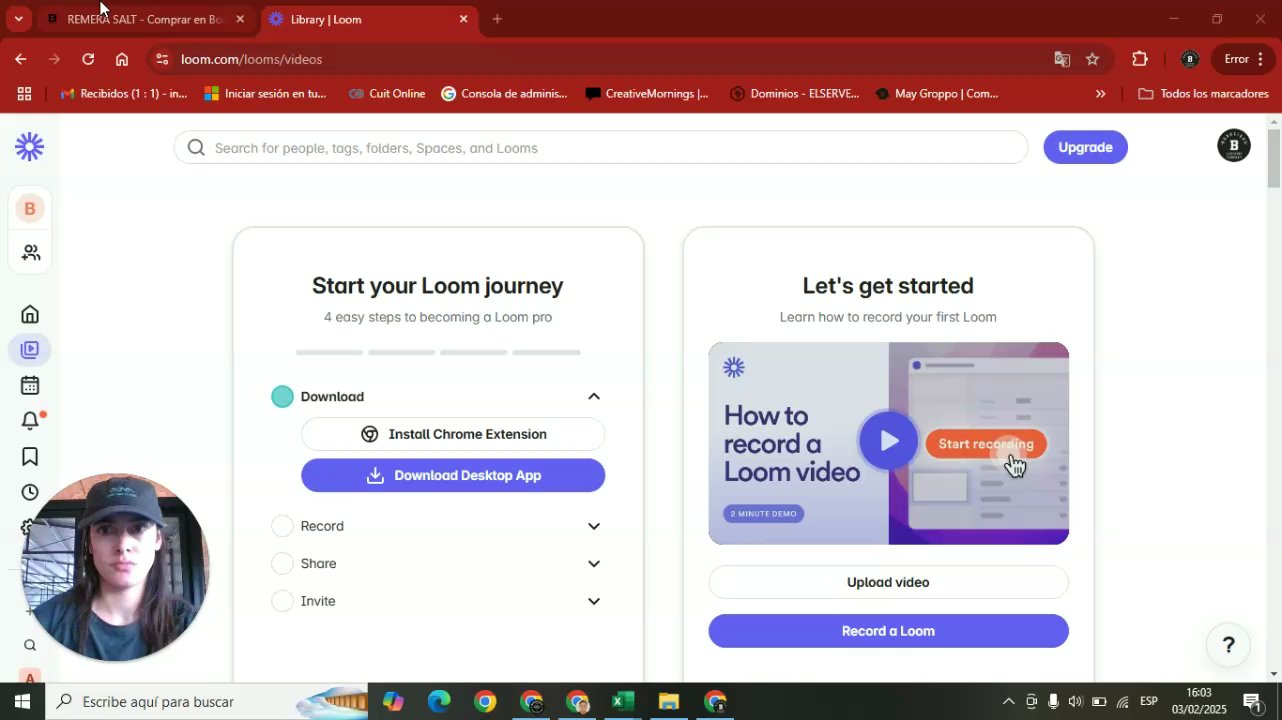Screen dimensions: 1282x720
Task: Click the Loom logo in the sidebar
Action: coord(29,147)
